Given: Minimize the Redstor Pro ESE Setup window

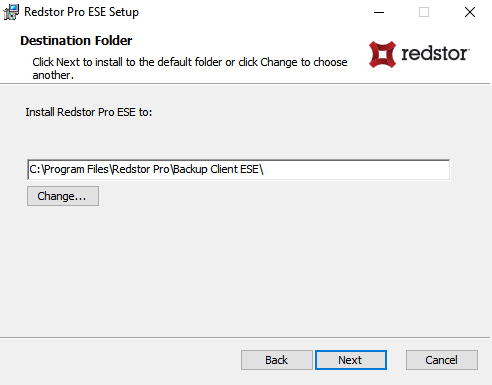Looking at the screenshot, I should coord(379,12).
